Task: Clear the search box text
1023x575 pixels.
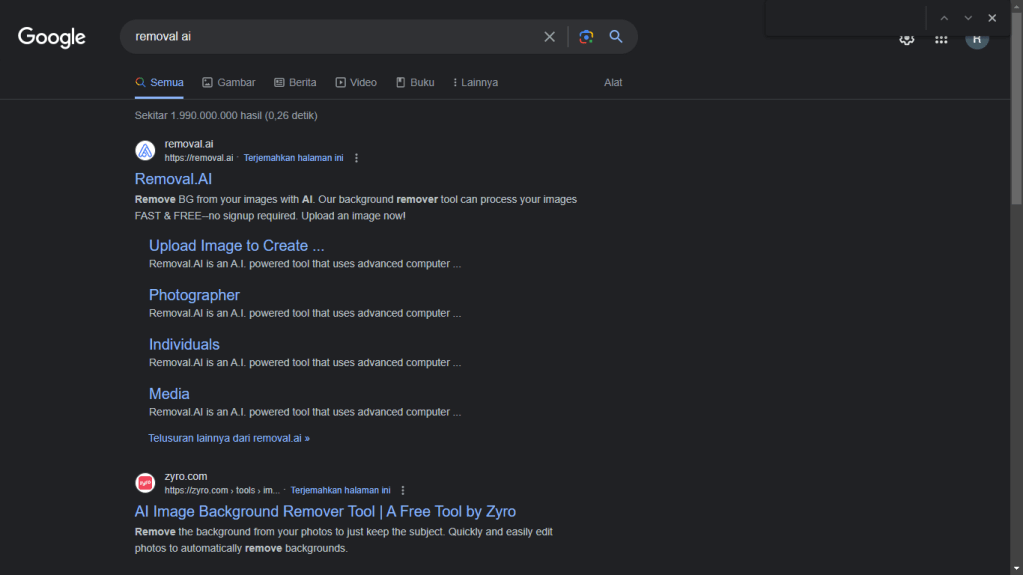Action: coord(549,37)
